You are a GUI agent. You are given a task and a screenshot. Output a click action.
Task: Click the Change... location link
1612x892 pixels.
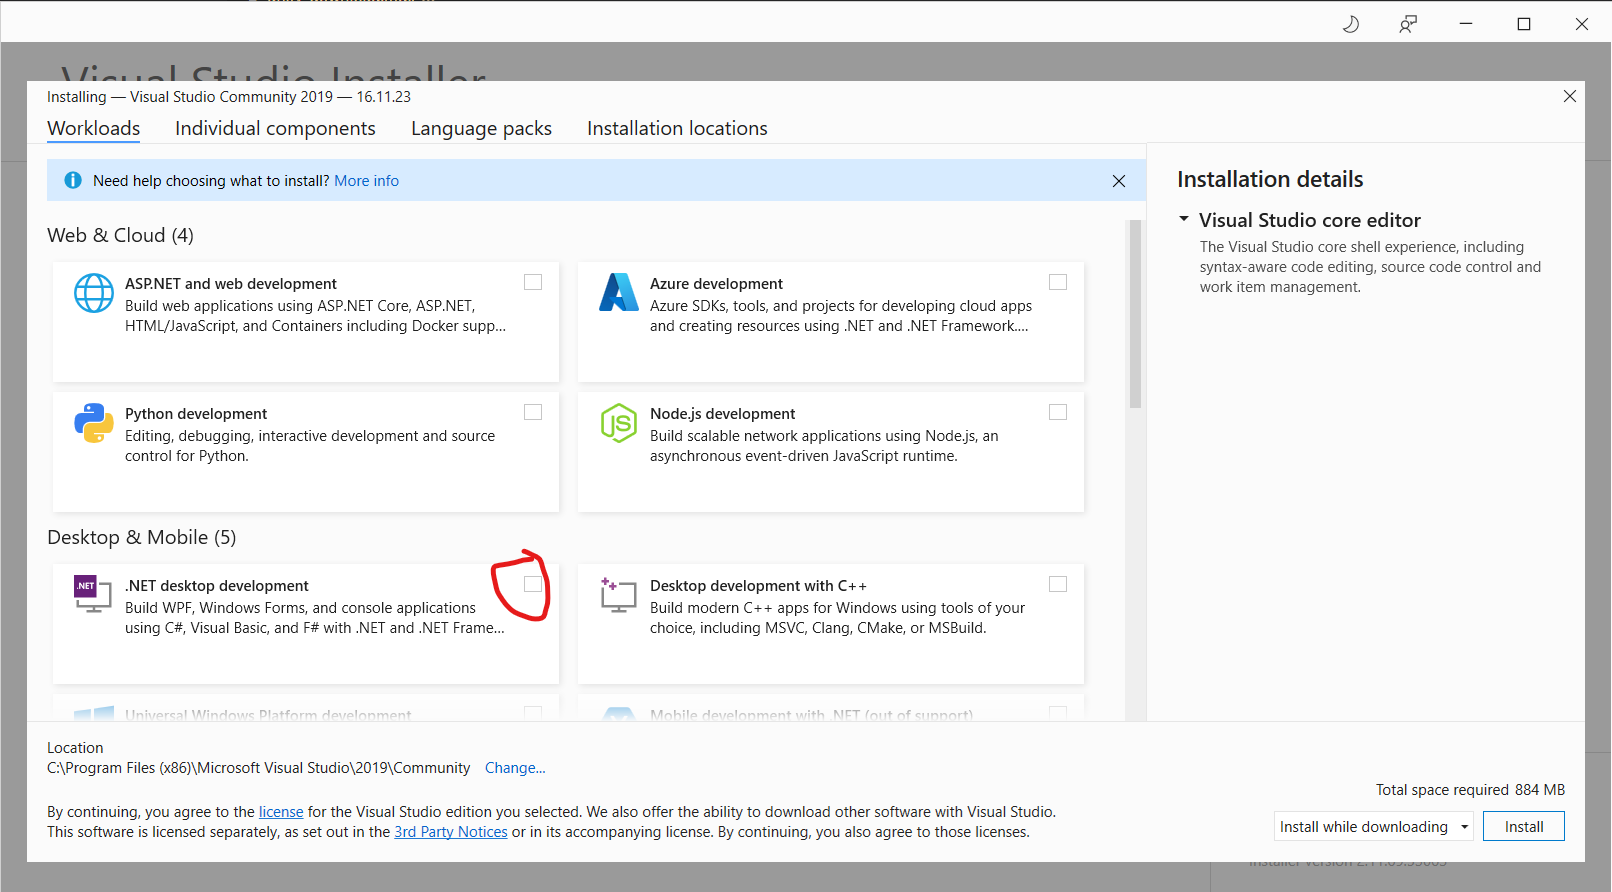515,768
